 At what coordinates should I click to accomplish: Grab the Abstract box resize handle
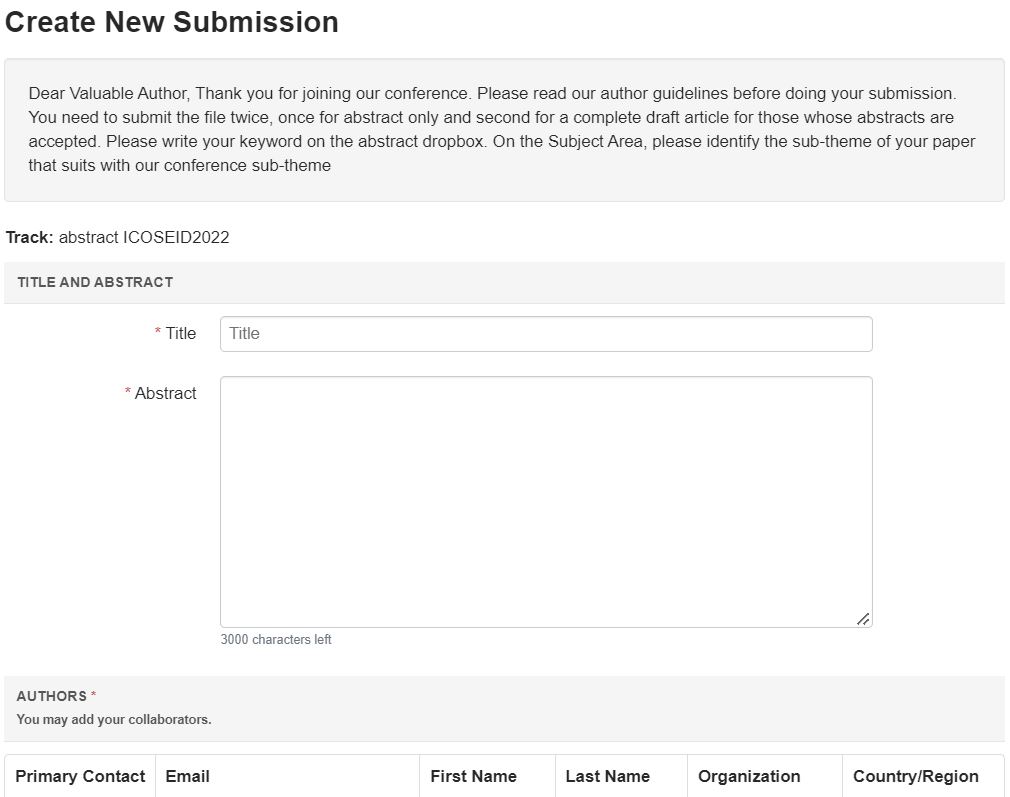[863, 619]
